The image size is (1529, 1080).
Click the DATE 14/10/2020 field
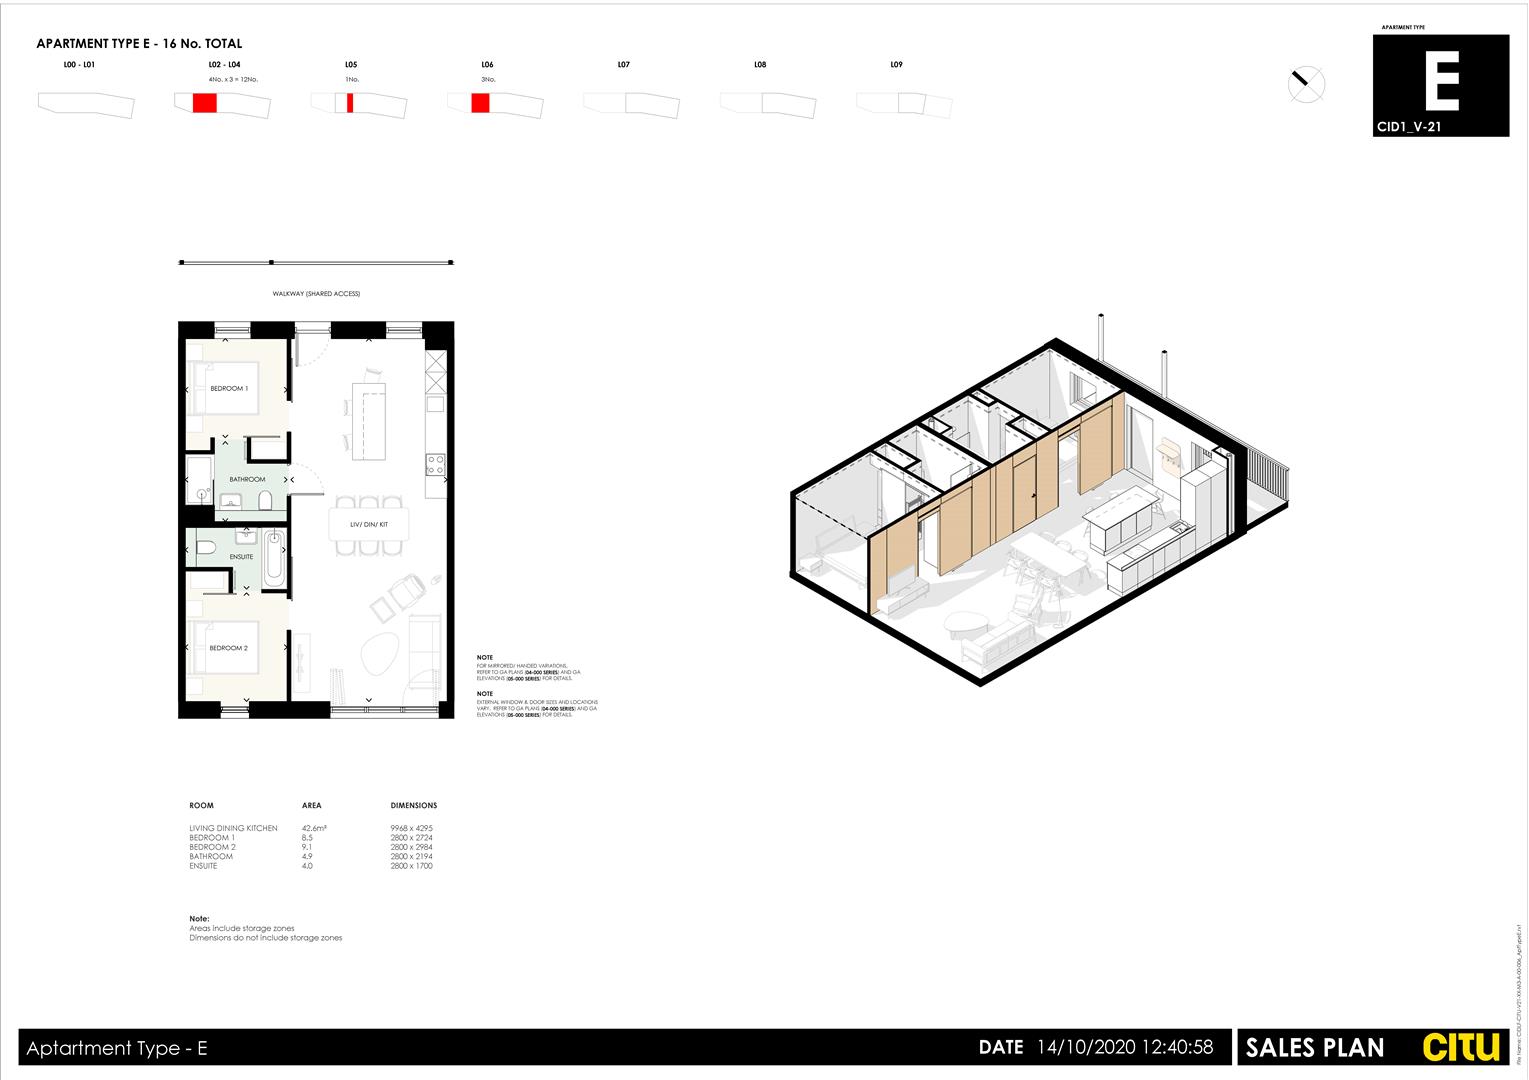point(1096,1048)
